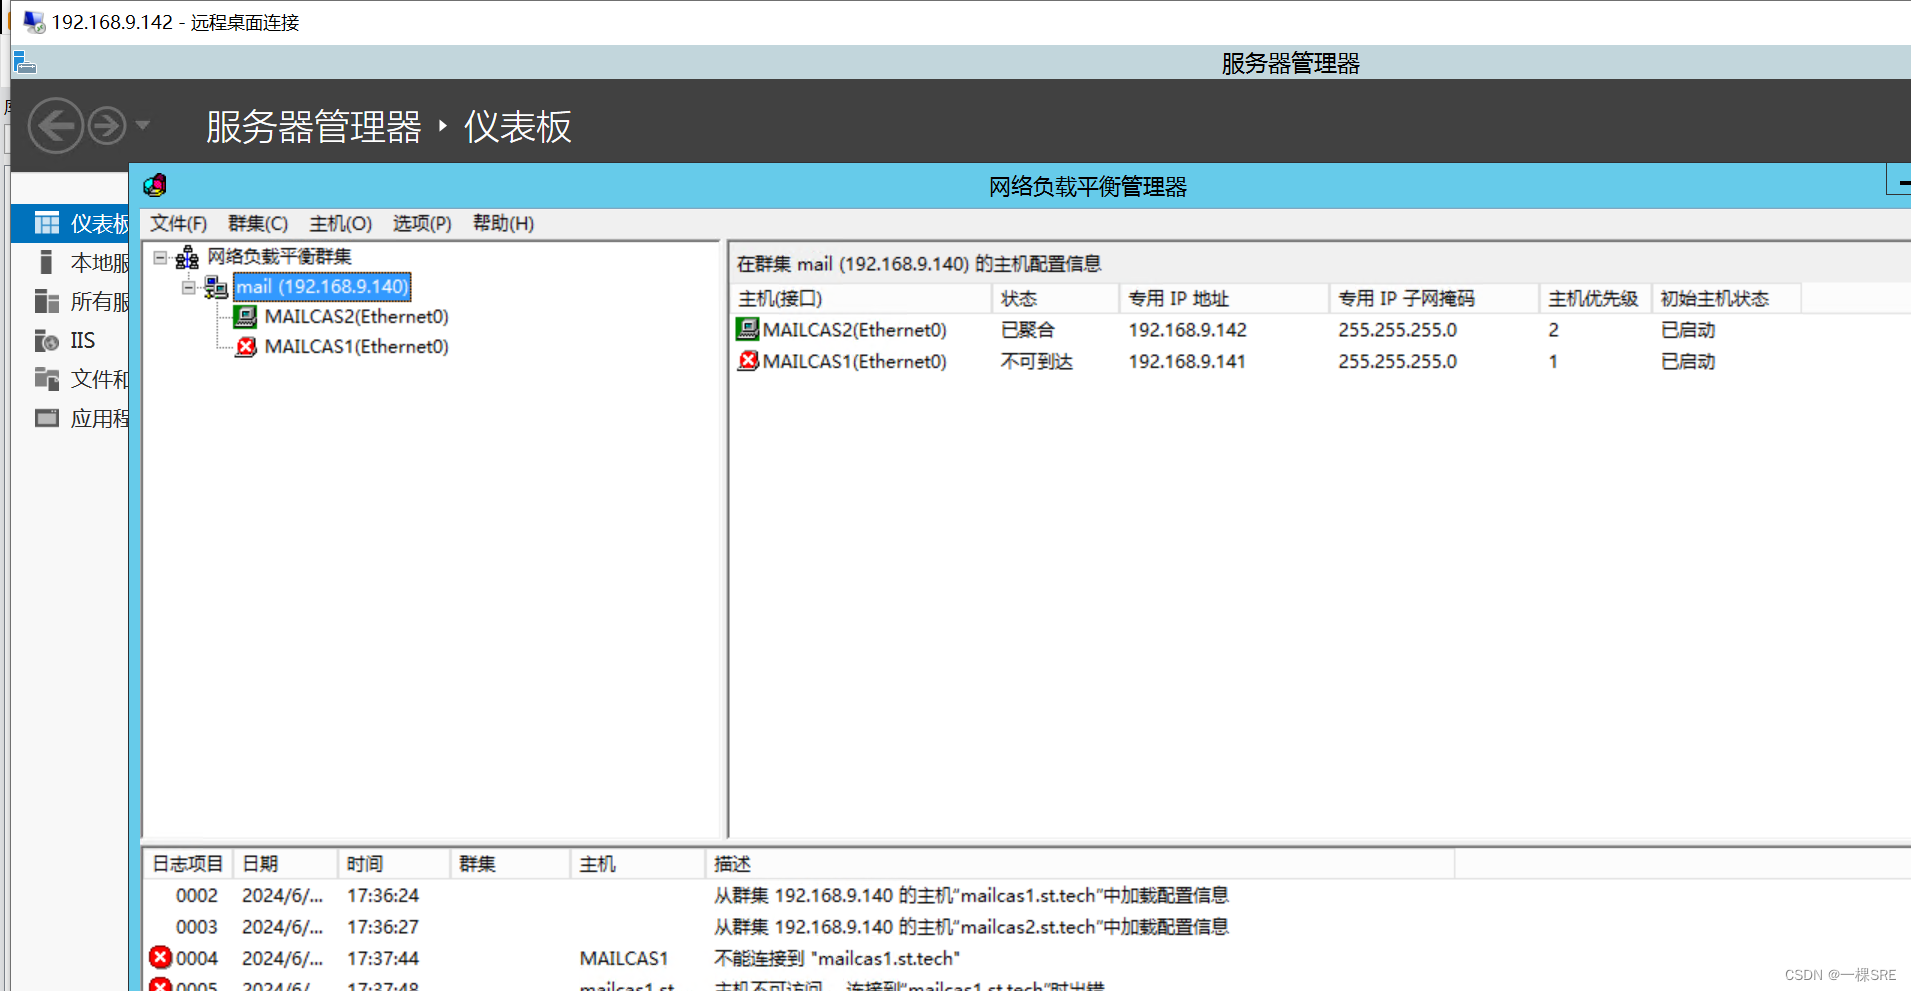The width and height of the screenshot is (1911, 991).
Task: Sort by 主机优先级 column header
Action: click(x=1595, y=298)
